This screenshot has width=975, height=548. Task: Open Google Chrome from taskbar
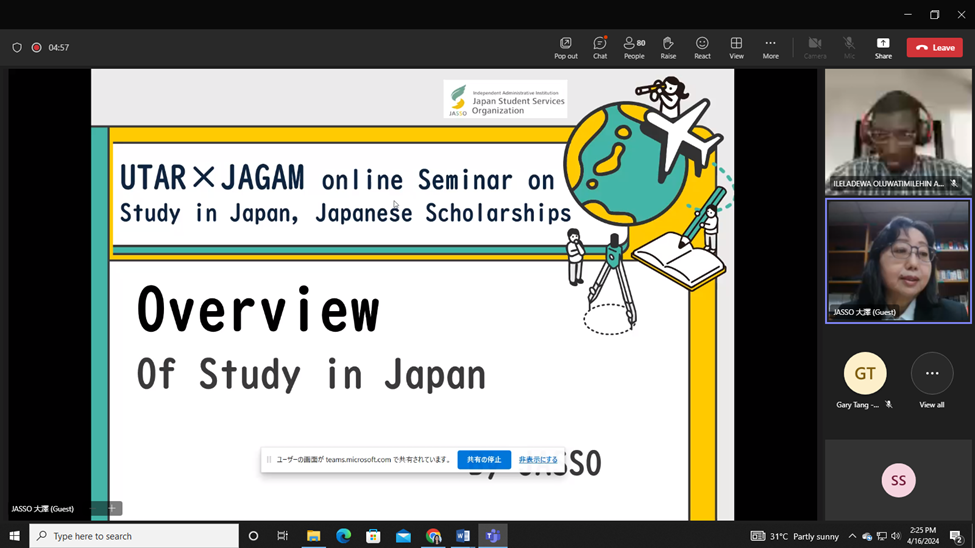pos(433,536)
